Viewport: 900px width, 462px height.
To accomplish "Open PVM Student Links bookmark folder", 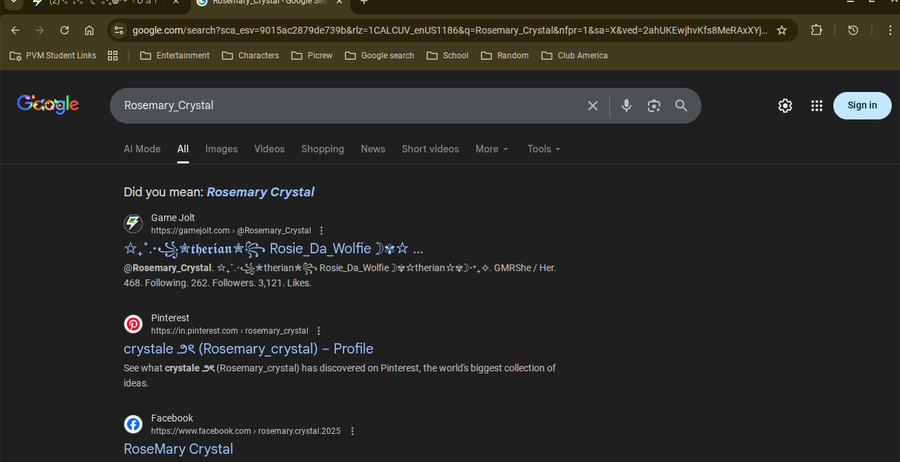I will click(x=53, y=56).
